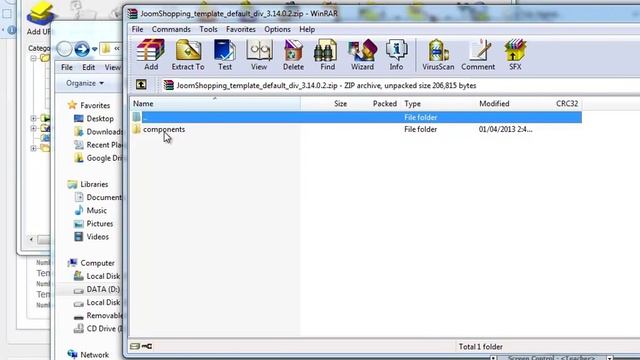Image resolution: width=640 pixels, height=360 pixels.
Task: Open Explorer's Edit menu
Action: [88, 67]
